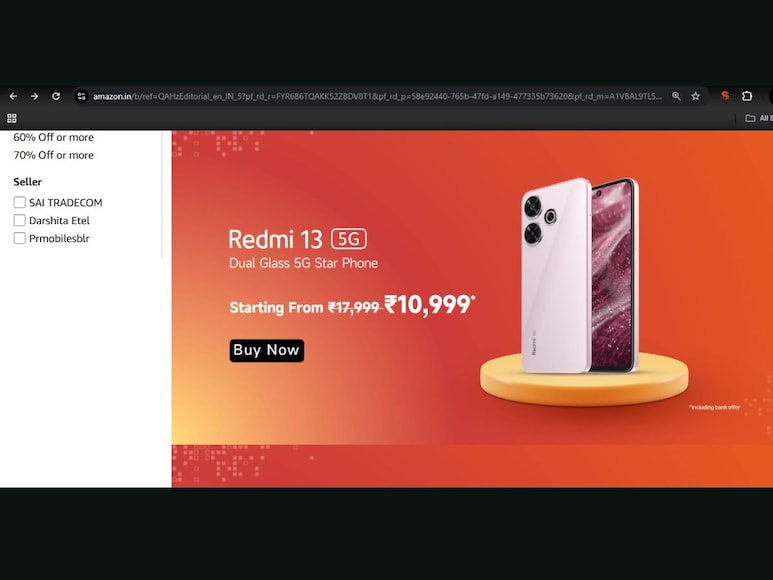The height and width of the screenshot is (580, 773).
Task: Open the apps grid in bookmarks bar
Action: click(12, 118)
